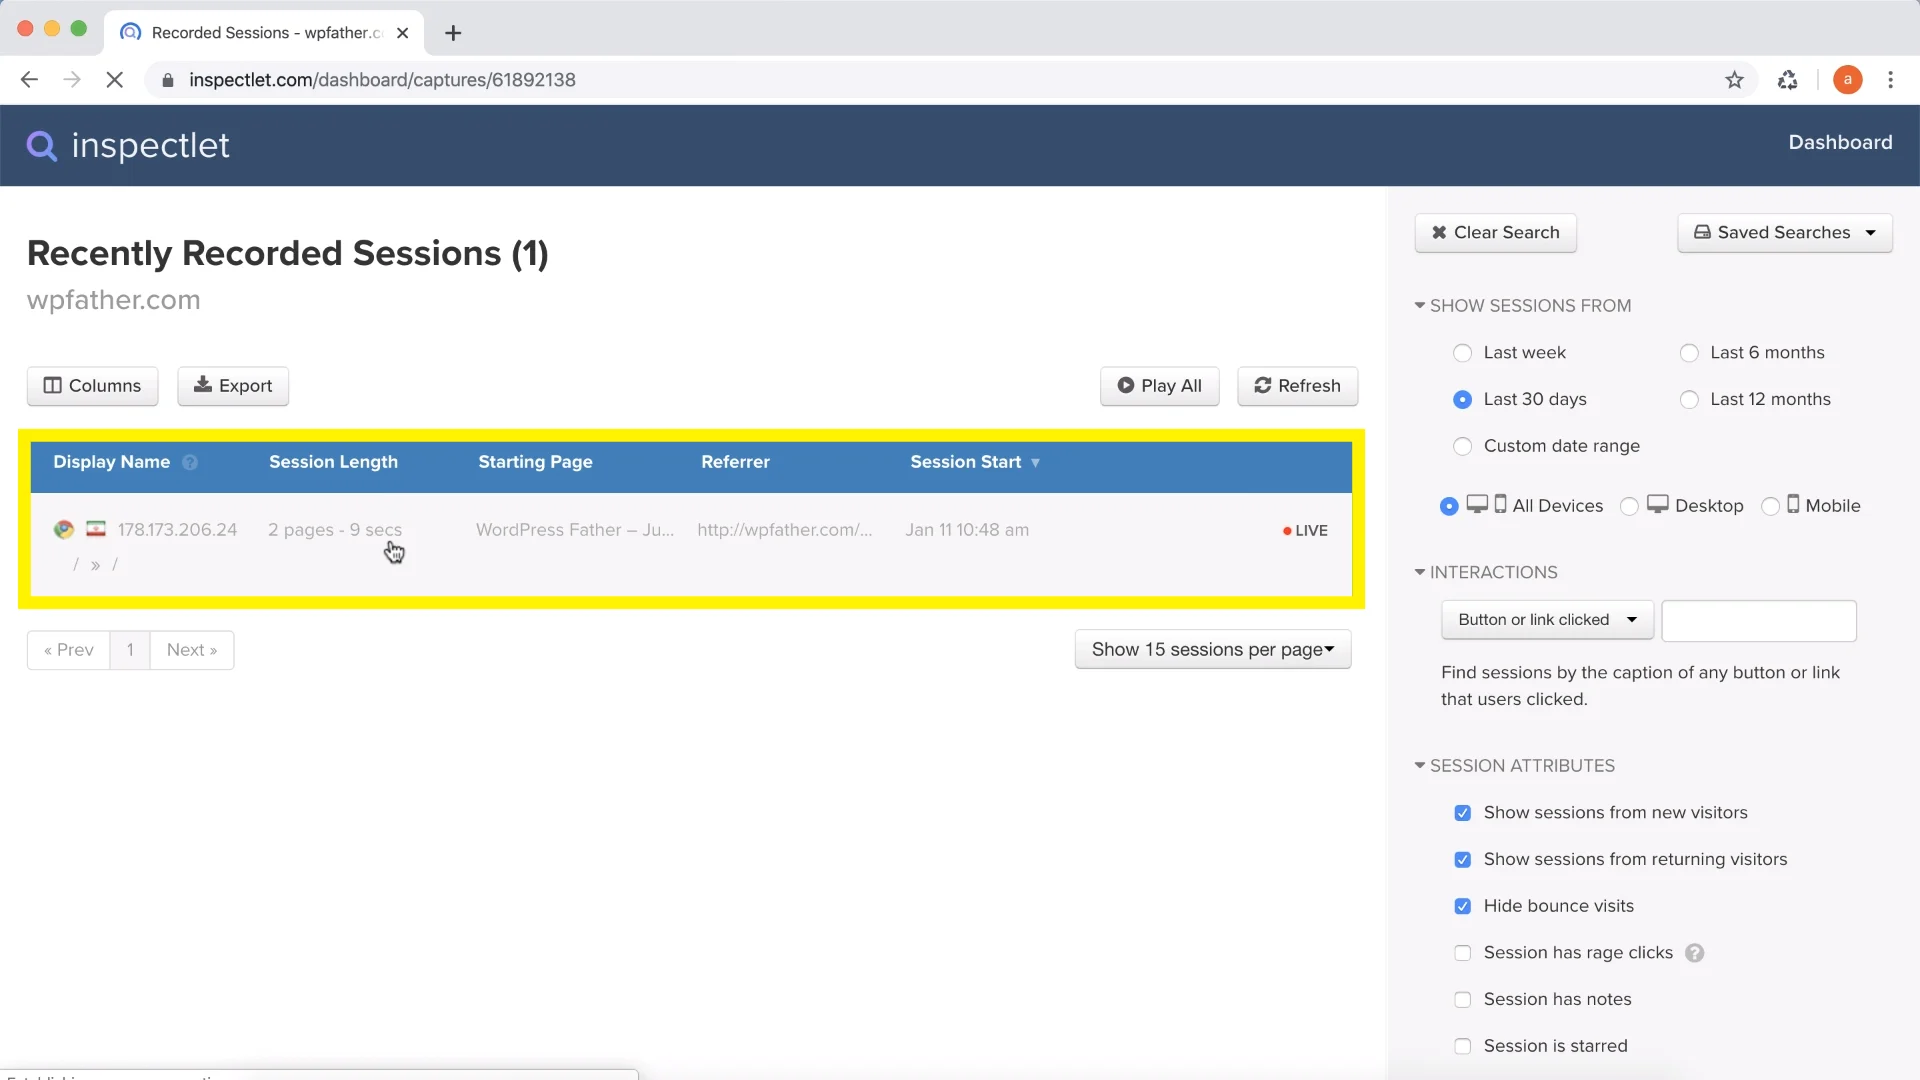Filter sessions to Mobile only

tap(1770, 507)
